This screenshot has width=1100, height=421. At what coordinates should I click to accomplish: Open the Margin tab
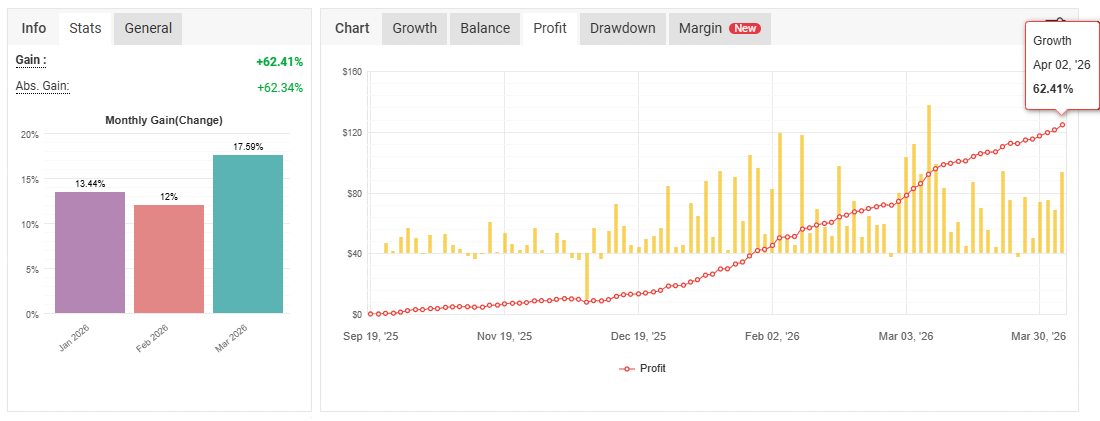tap(701, 28)
